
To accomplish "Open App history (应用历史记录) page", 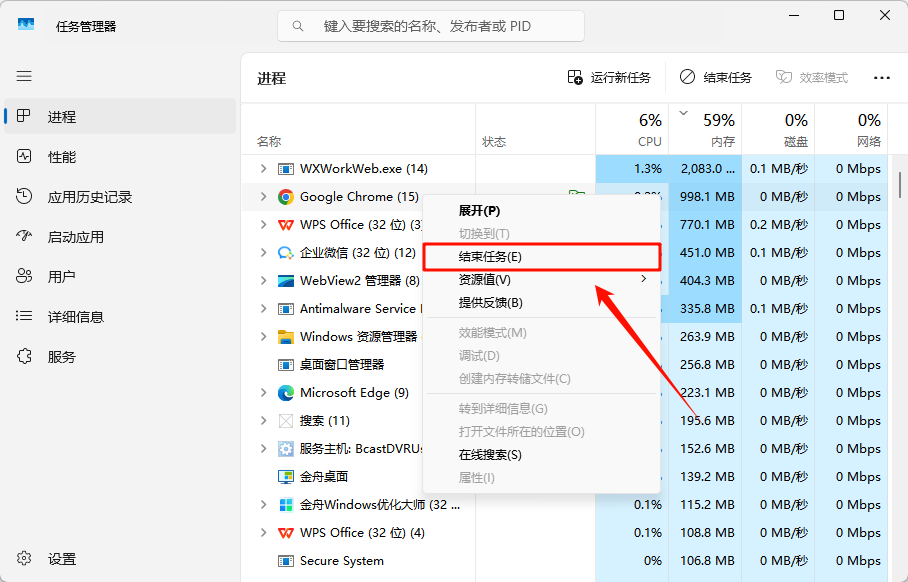I will (x=89, y=197).
